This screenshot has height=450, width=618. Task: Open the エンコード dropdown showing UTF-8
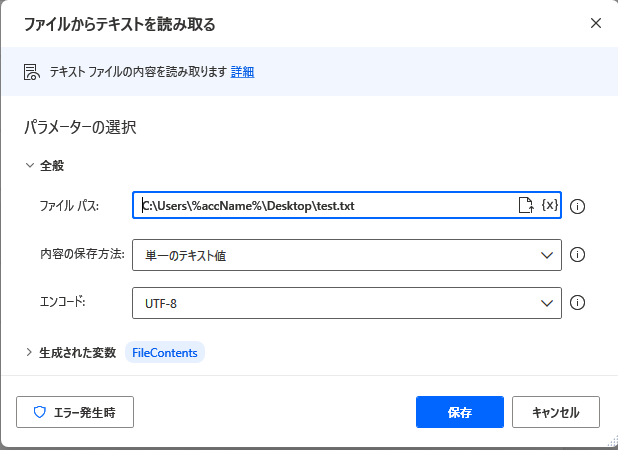[x=347, y=303]
